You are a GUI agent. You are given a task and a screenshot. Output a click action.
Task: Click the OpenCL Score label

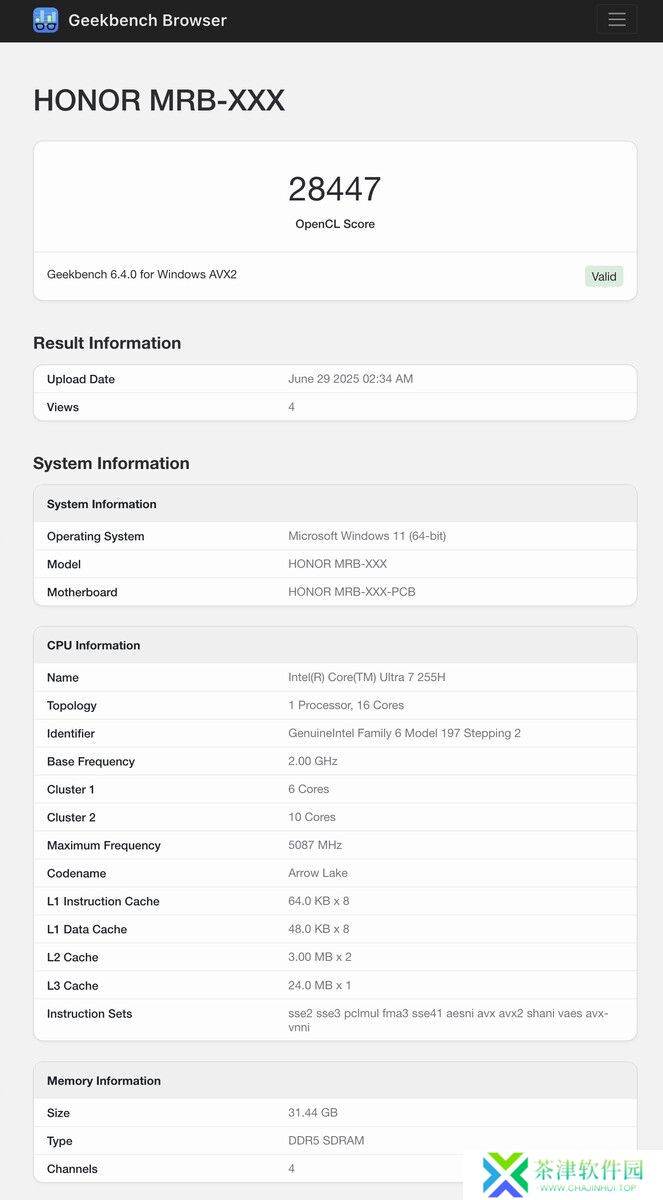click(x=335, y=224)
